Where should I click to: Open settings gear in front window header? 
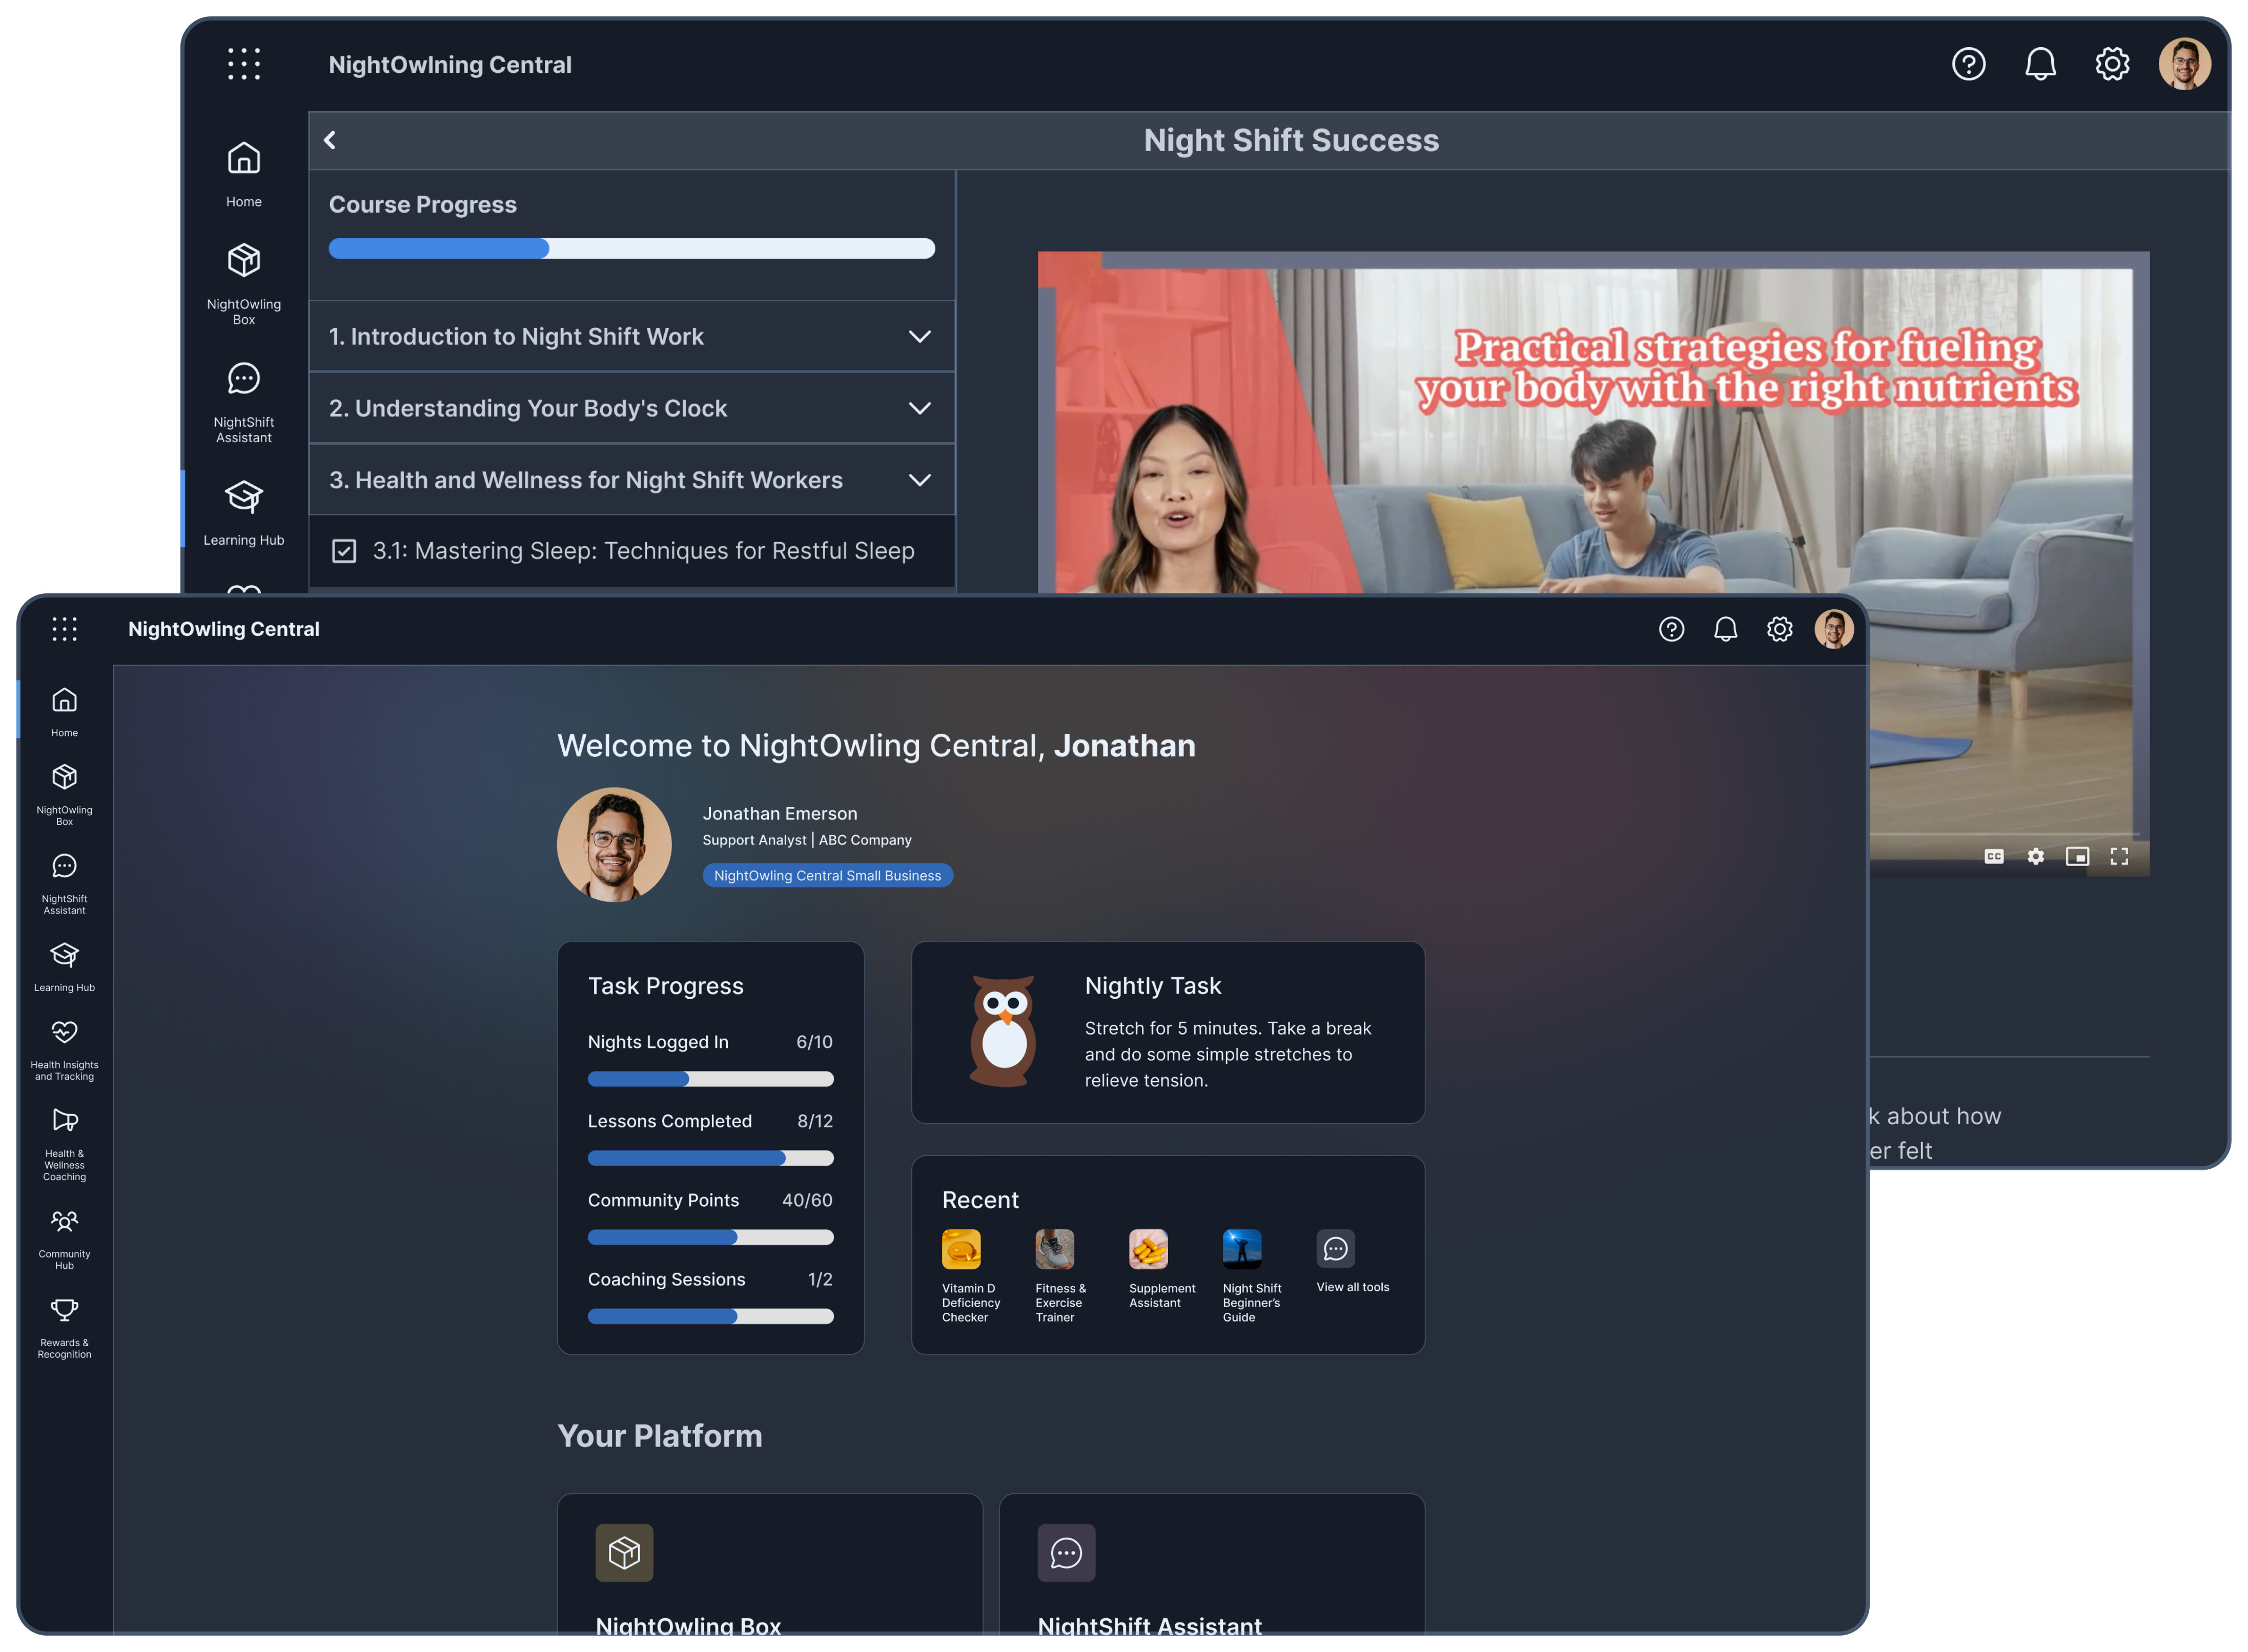coord(1779,629)
